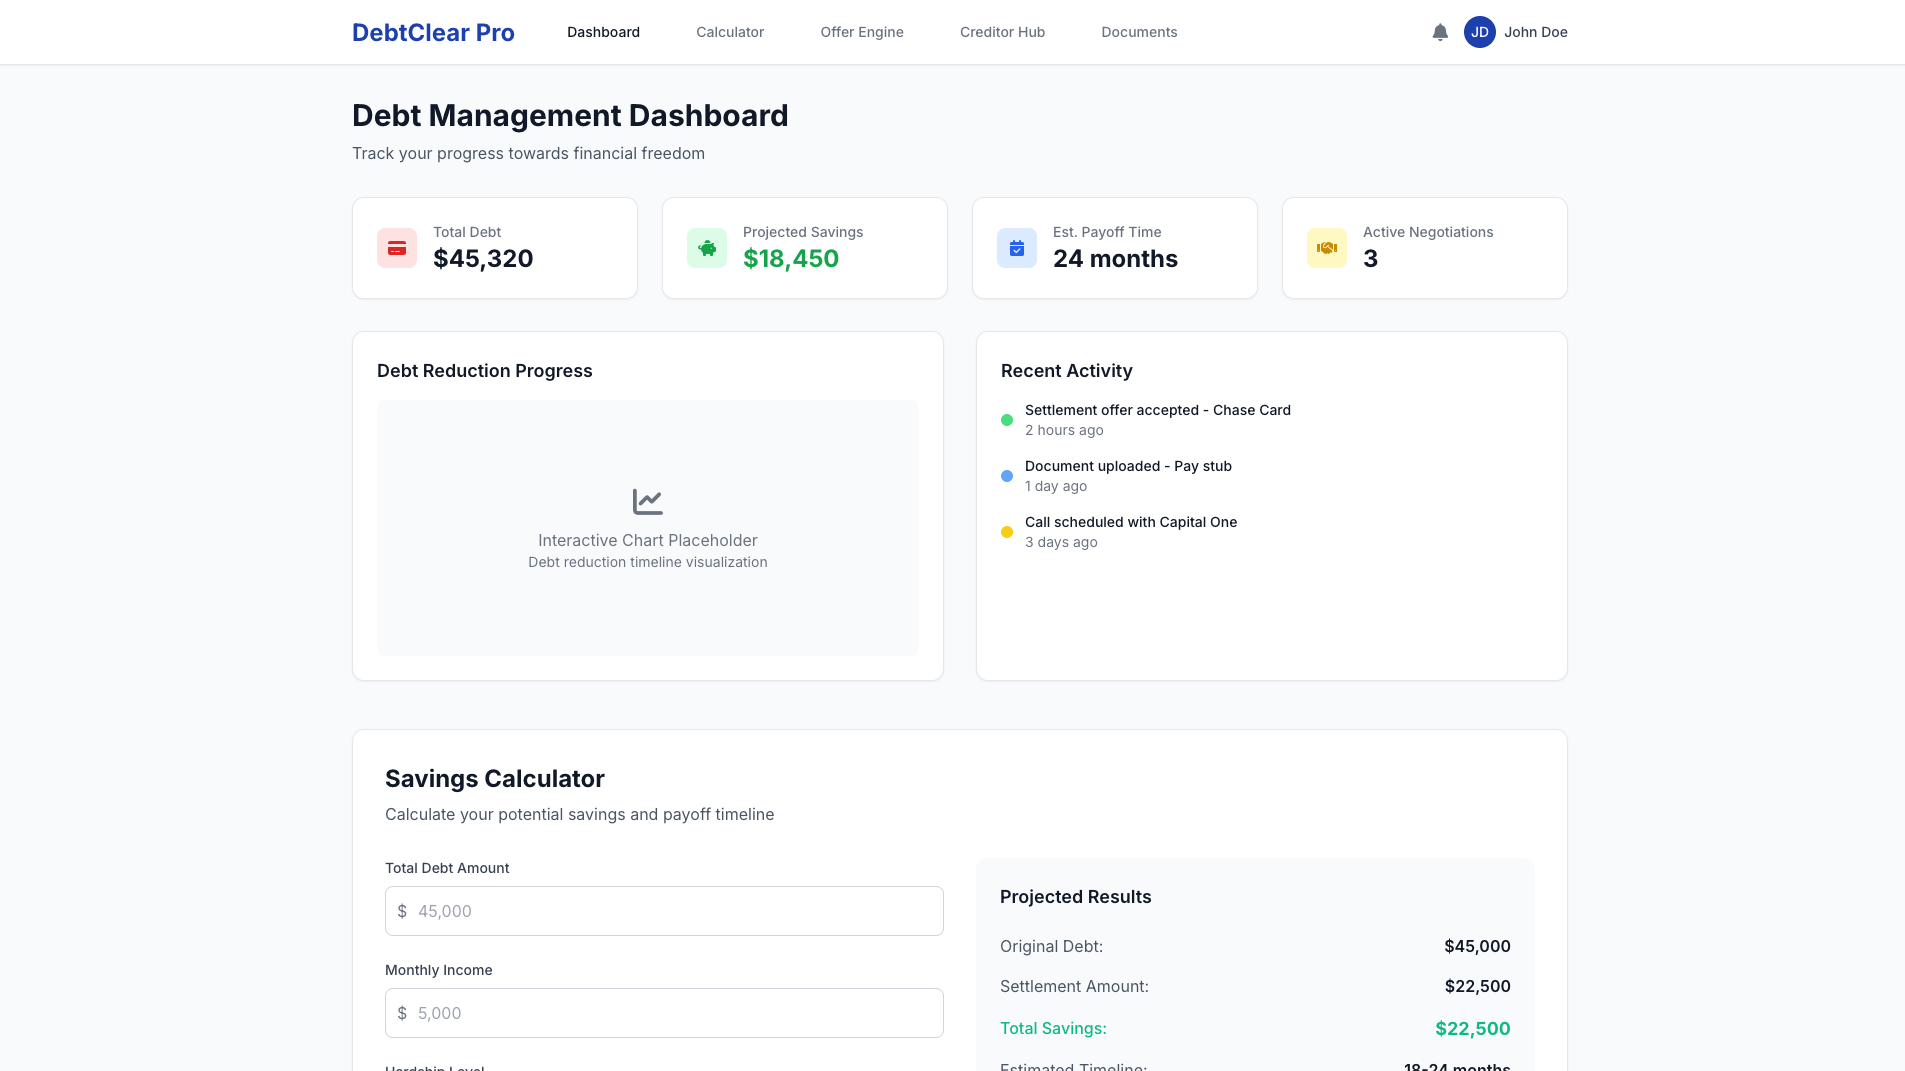Click the green dot next to settlement activity
This screenshot has height=1071, width=1905.
tap(1006, 420)
